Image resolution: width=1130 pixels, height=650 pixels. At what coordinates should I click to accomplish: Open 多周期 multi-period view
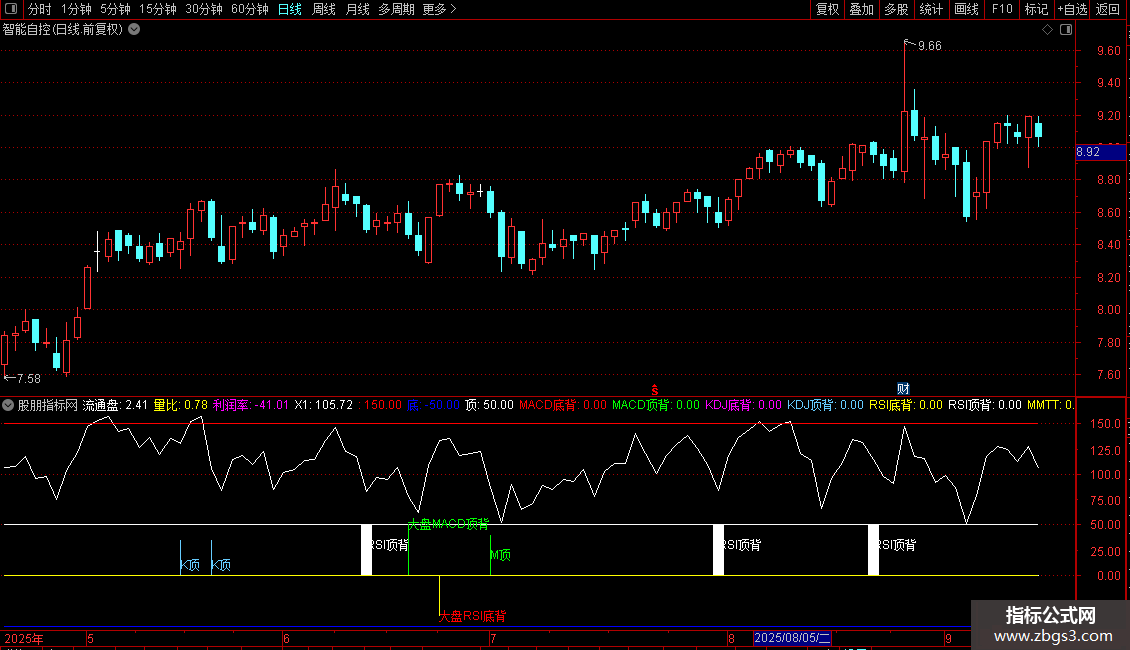396,9
